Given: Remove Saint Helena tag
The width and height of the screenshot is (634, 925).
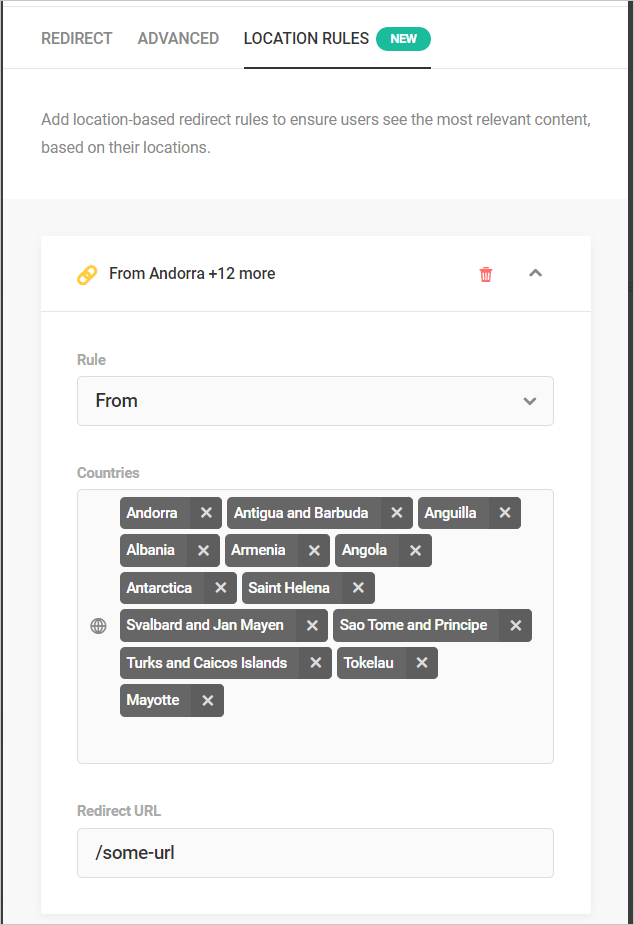Looking at the screenshot, I should coord(357,588).
